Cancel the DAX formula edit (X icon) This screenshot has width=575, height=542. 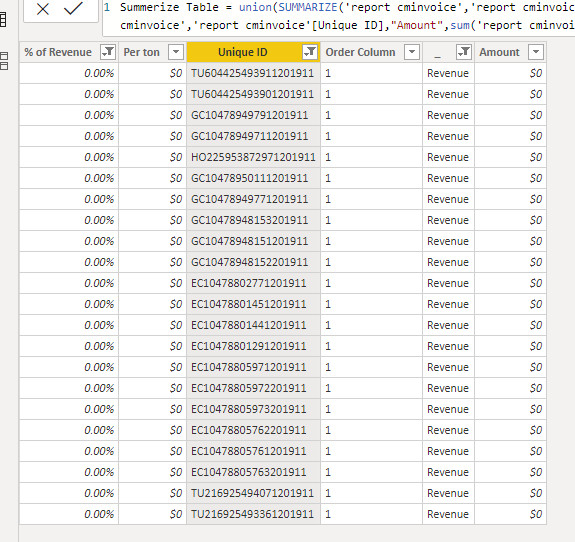[x=43, y=9]
